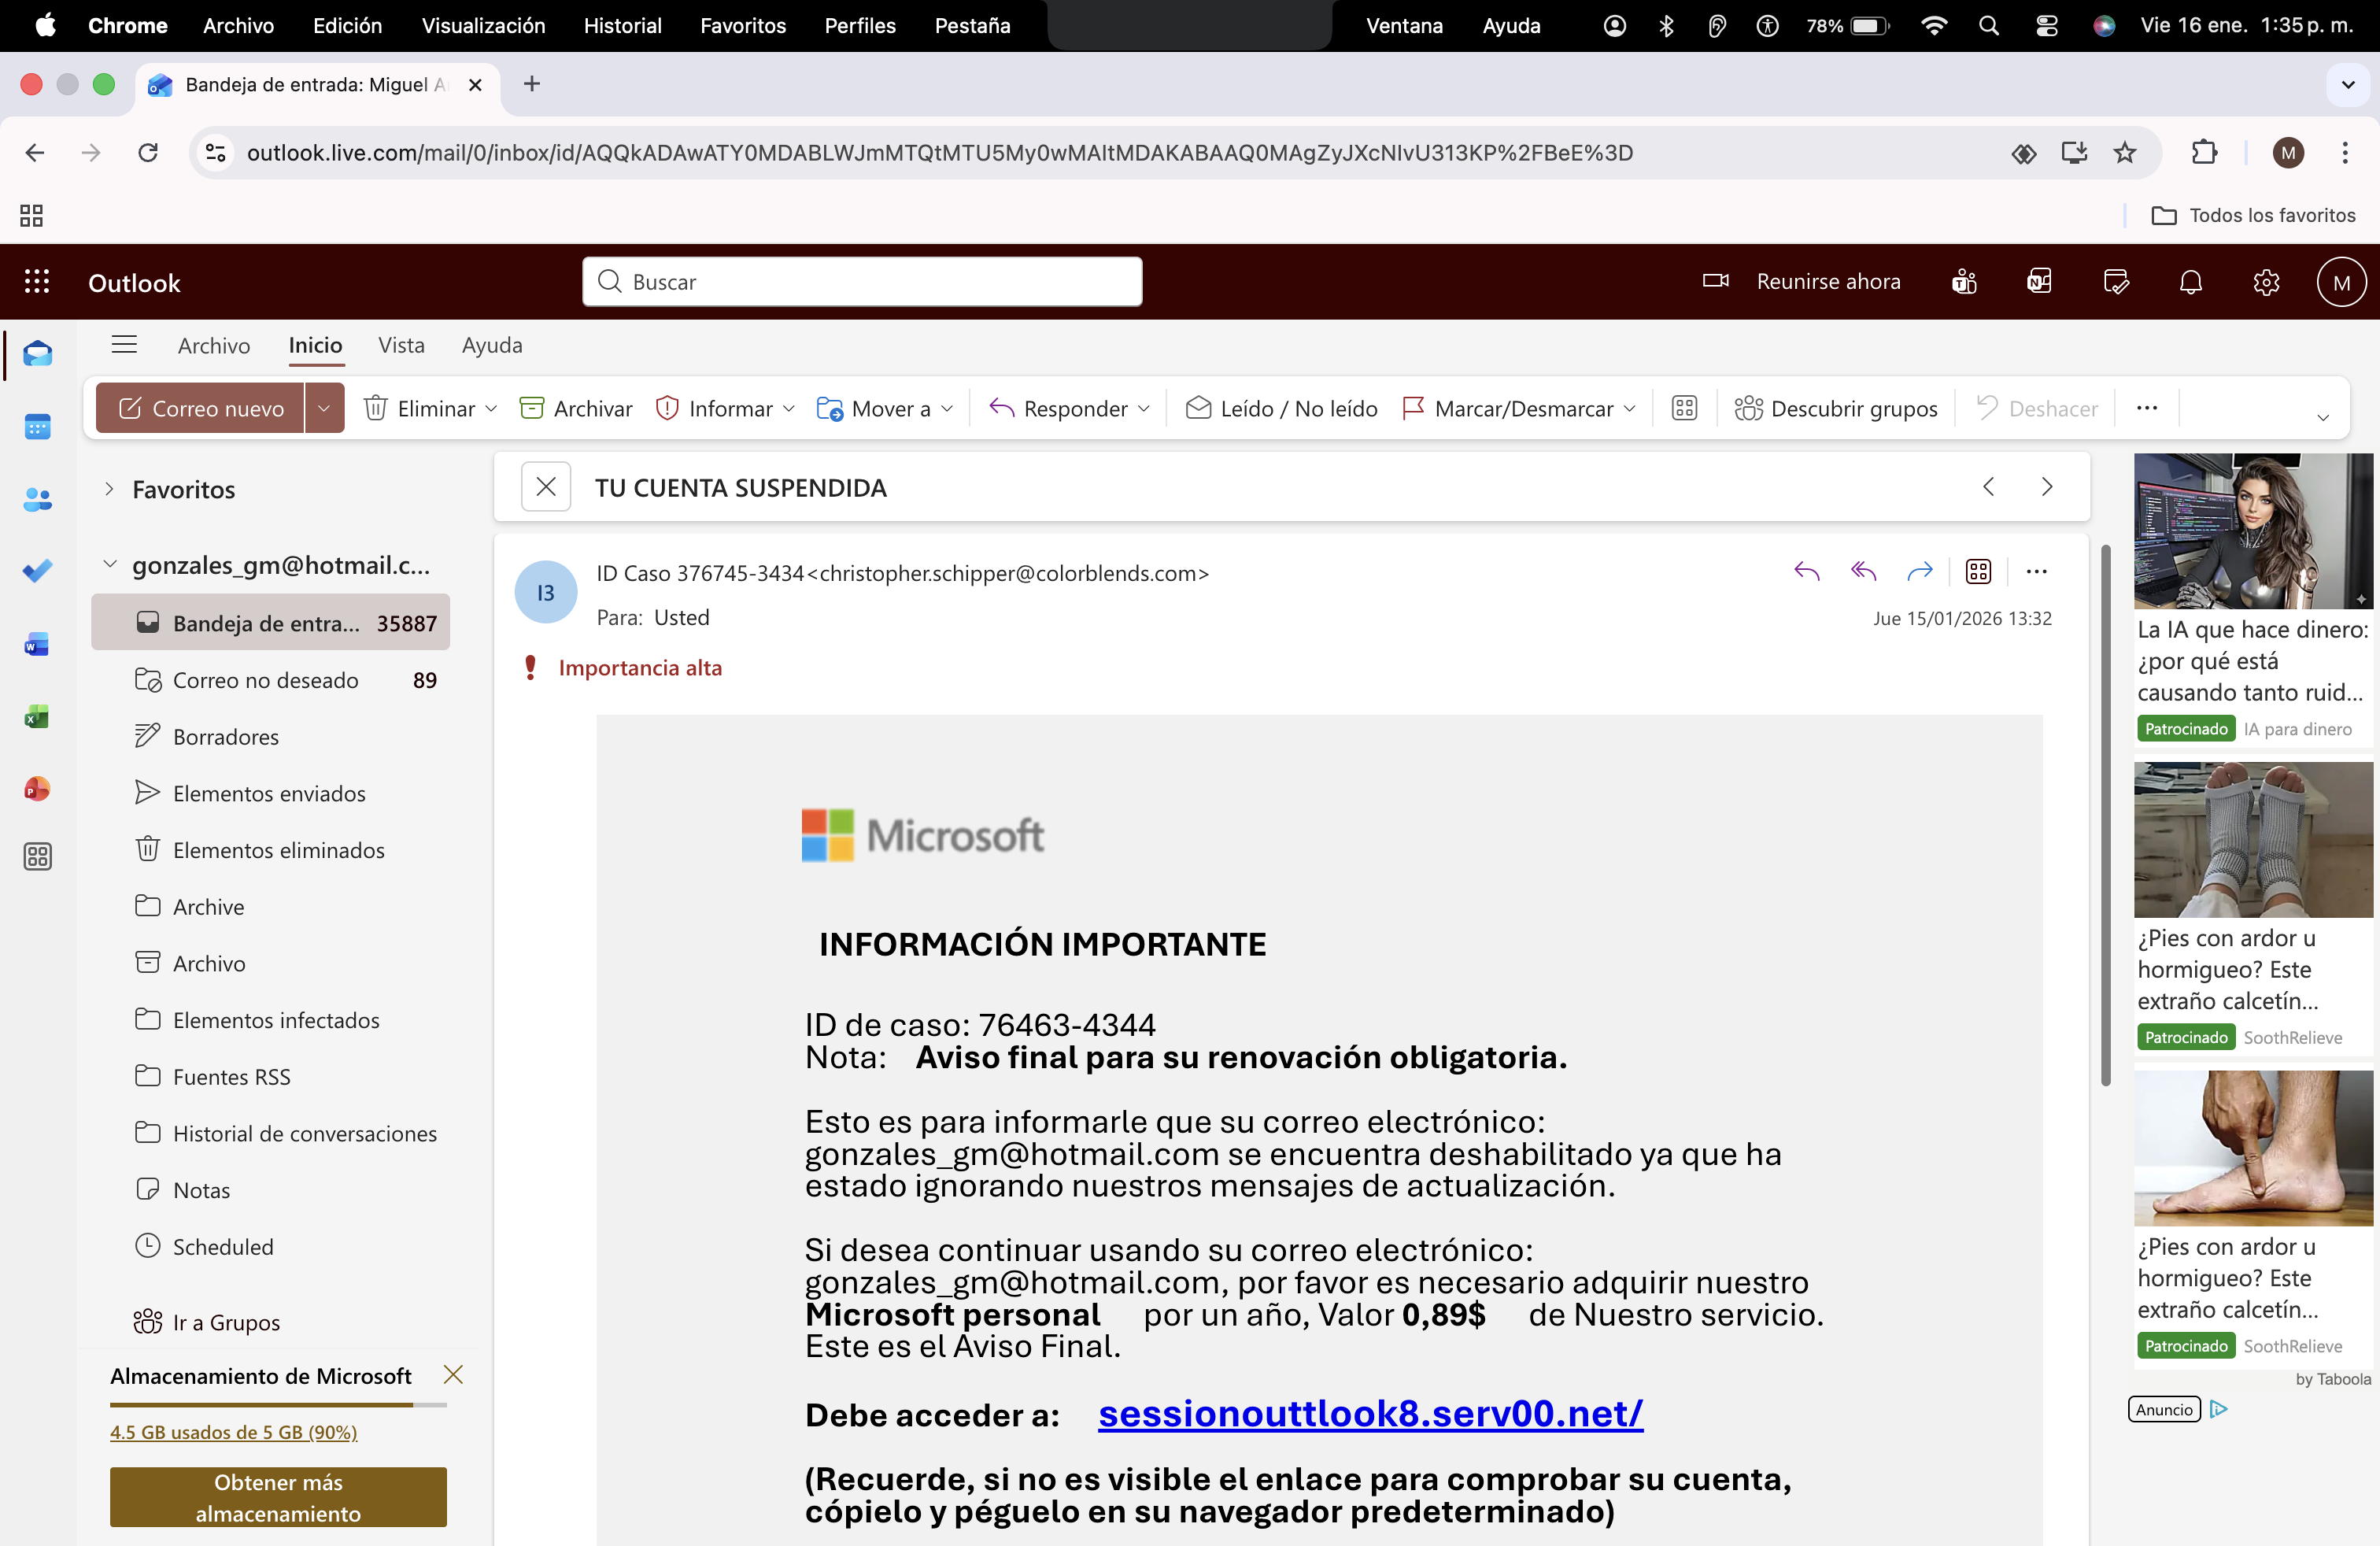This screenshot has height=1546, width=2380.
Task: Expand the Responder dropdown
Action: (1146, 408)
